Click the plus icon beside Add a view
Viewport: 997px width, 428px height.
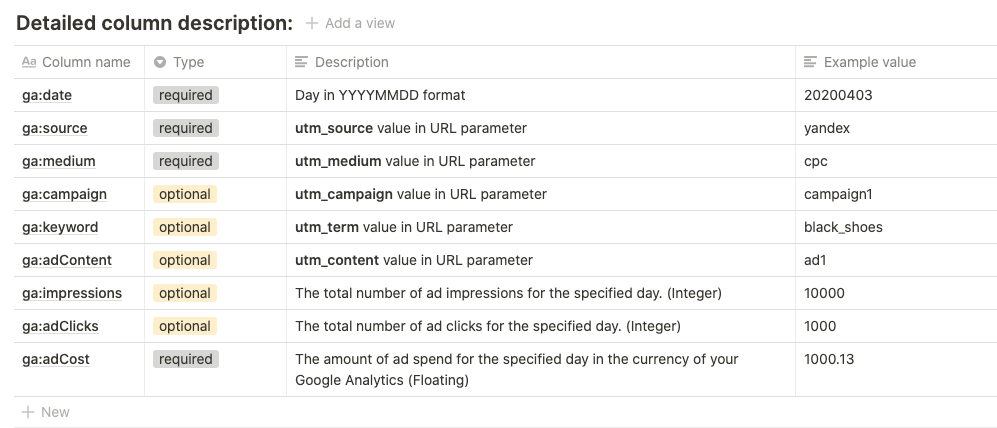point(312,24)
